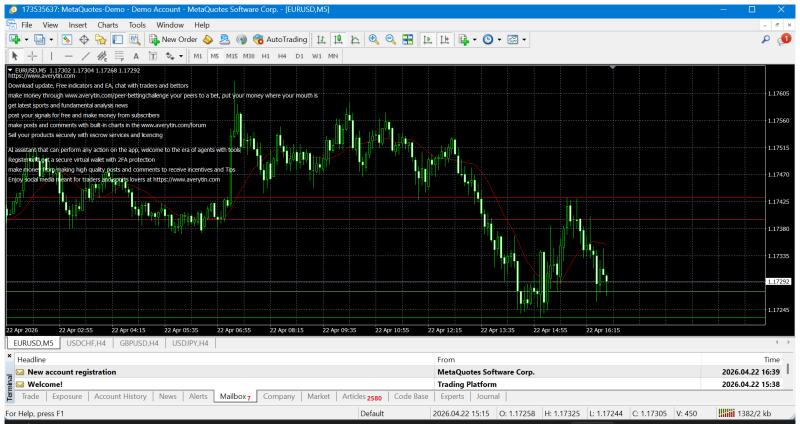Switch chart to Line Chart type
Screen dimensions: 800x424
click(355, 39)
